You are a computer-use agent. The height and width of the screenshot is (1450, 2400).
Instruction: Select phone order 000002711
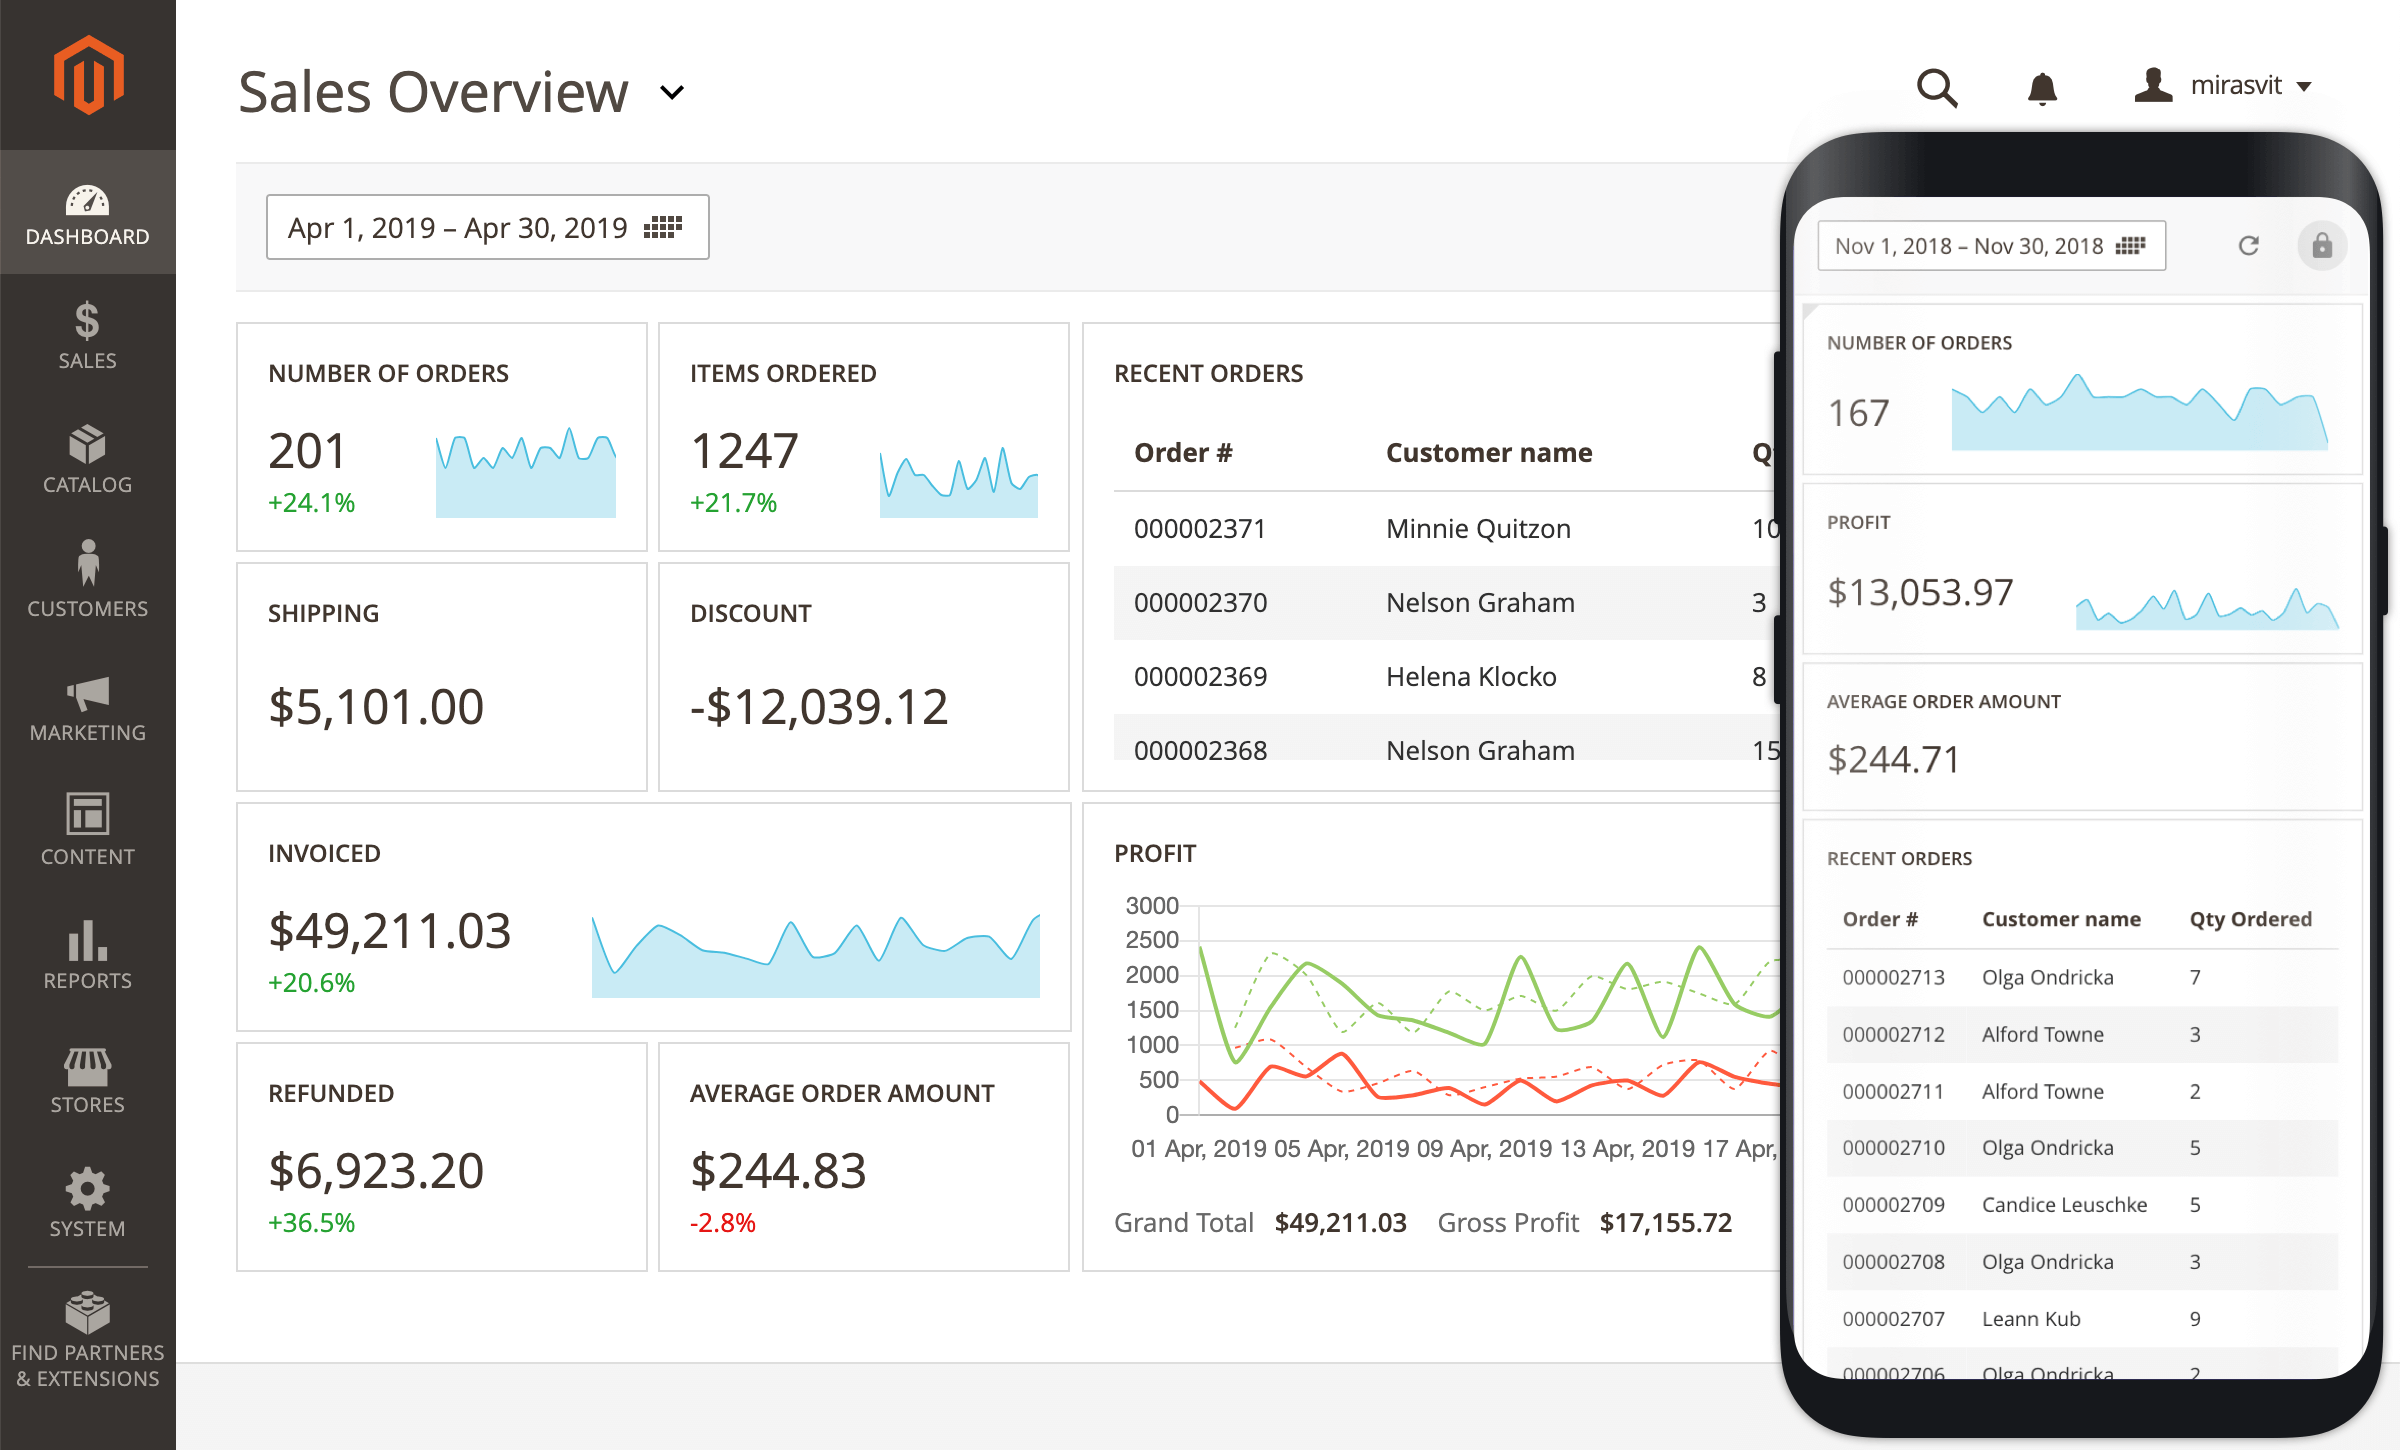point(2083,1091)
